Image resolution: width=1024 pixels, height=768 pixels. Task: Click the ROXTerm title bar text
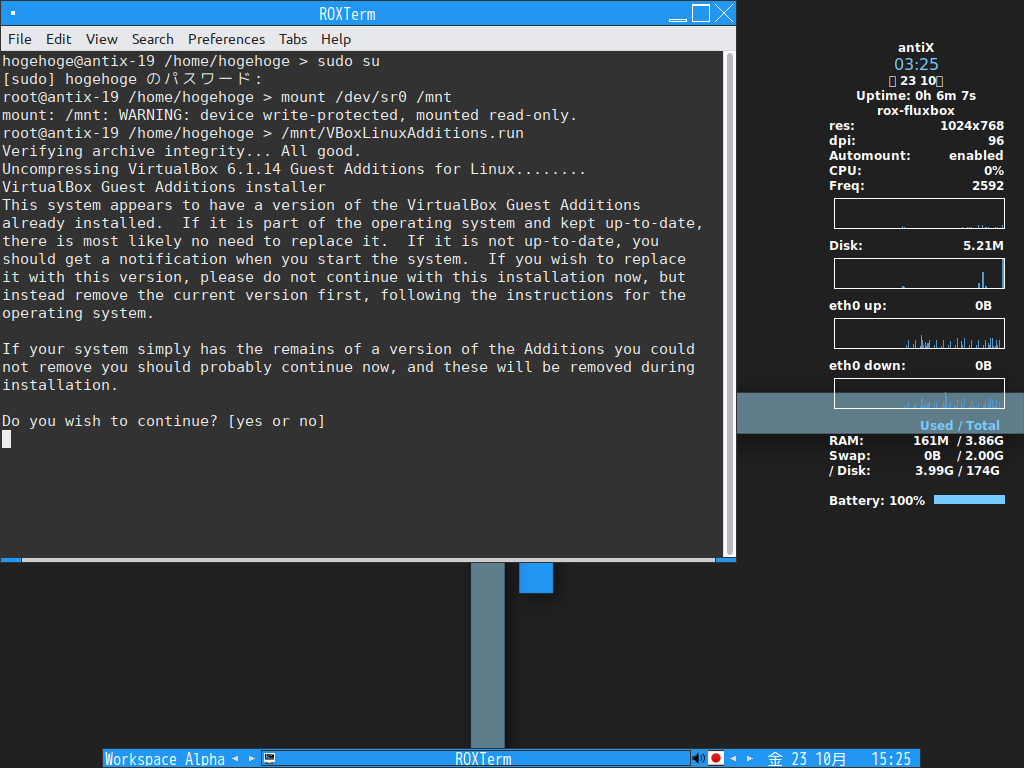(x=347, y=14)
